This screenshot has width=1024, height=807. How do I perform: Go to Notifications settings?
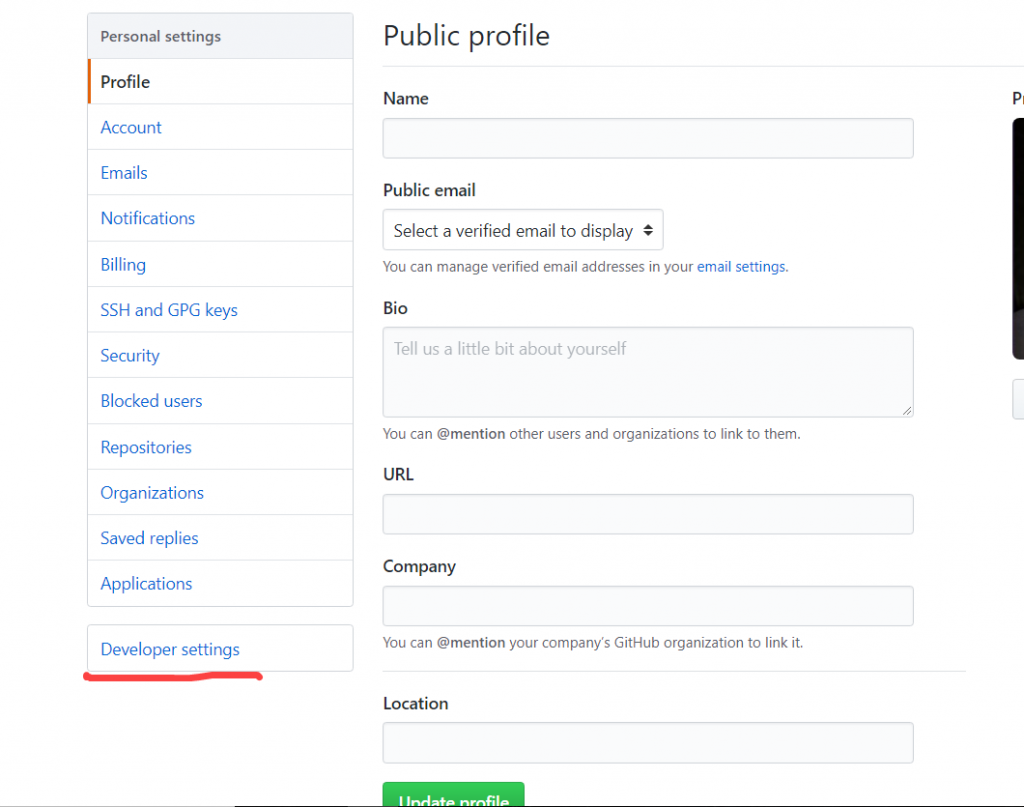147,218
